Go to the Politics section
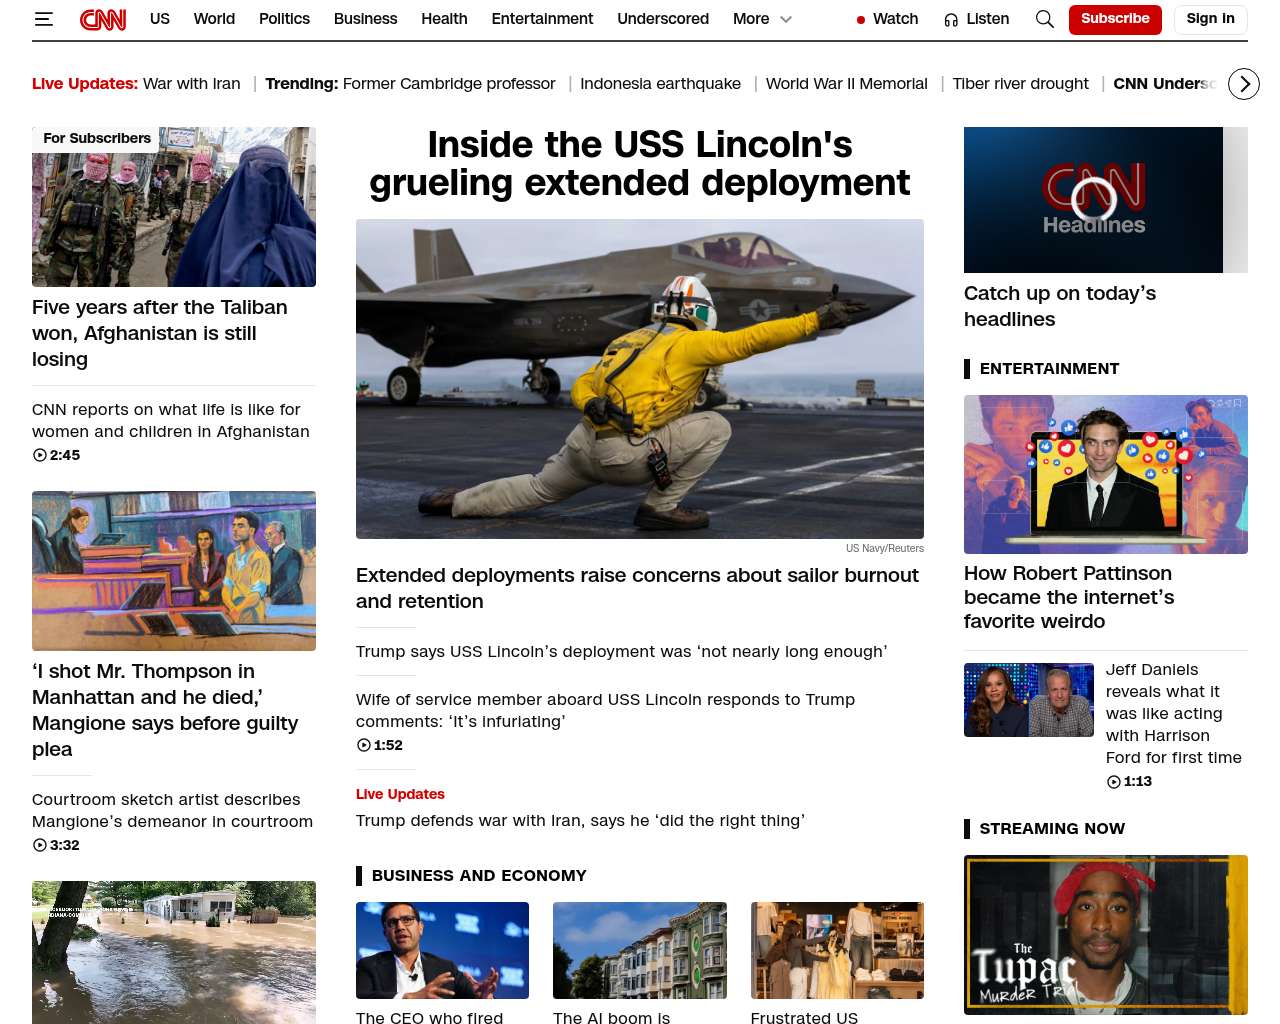This screenshot has height=1024, width=1280. pyautogui.click(x=284, y=19)
